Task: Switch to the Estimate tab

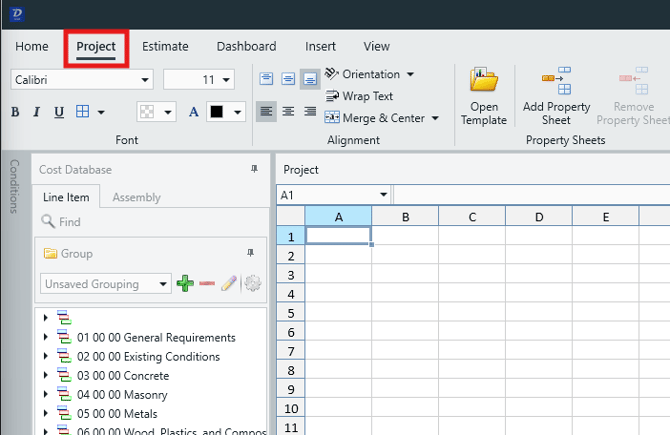Action: 165,47
